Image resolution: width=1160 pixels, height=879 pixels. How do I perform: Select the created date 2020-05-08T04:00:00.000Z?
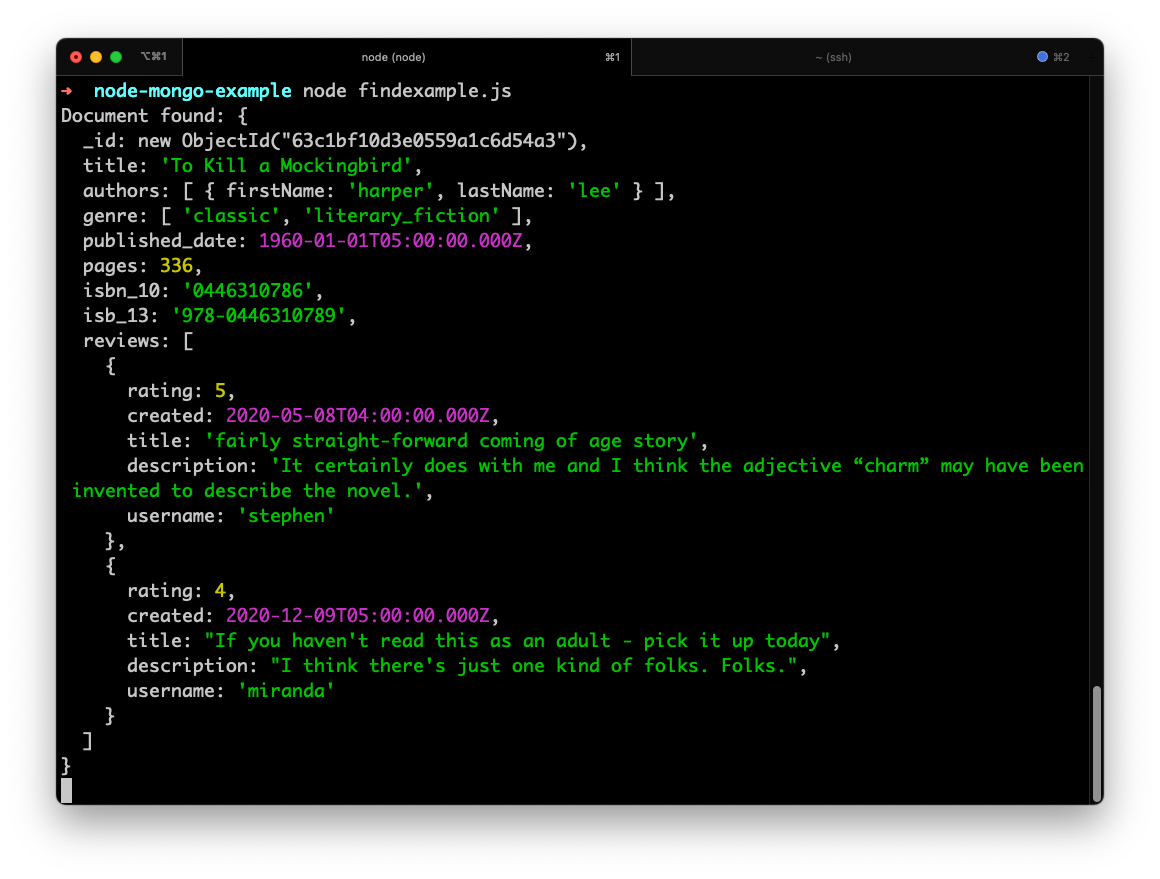357,416
